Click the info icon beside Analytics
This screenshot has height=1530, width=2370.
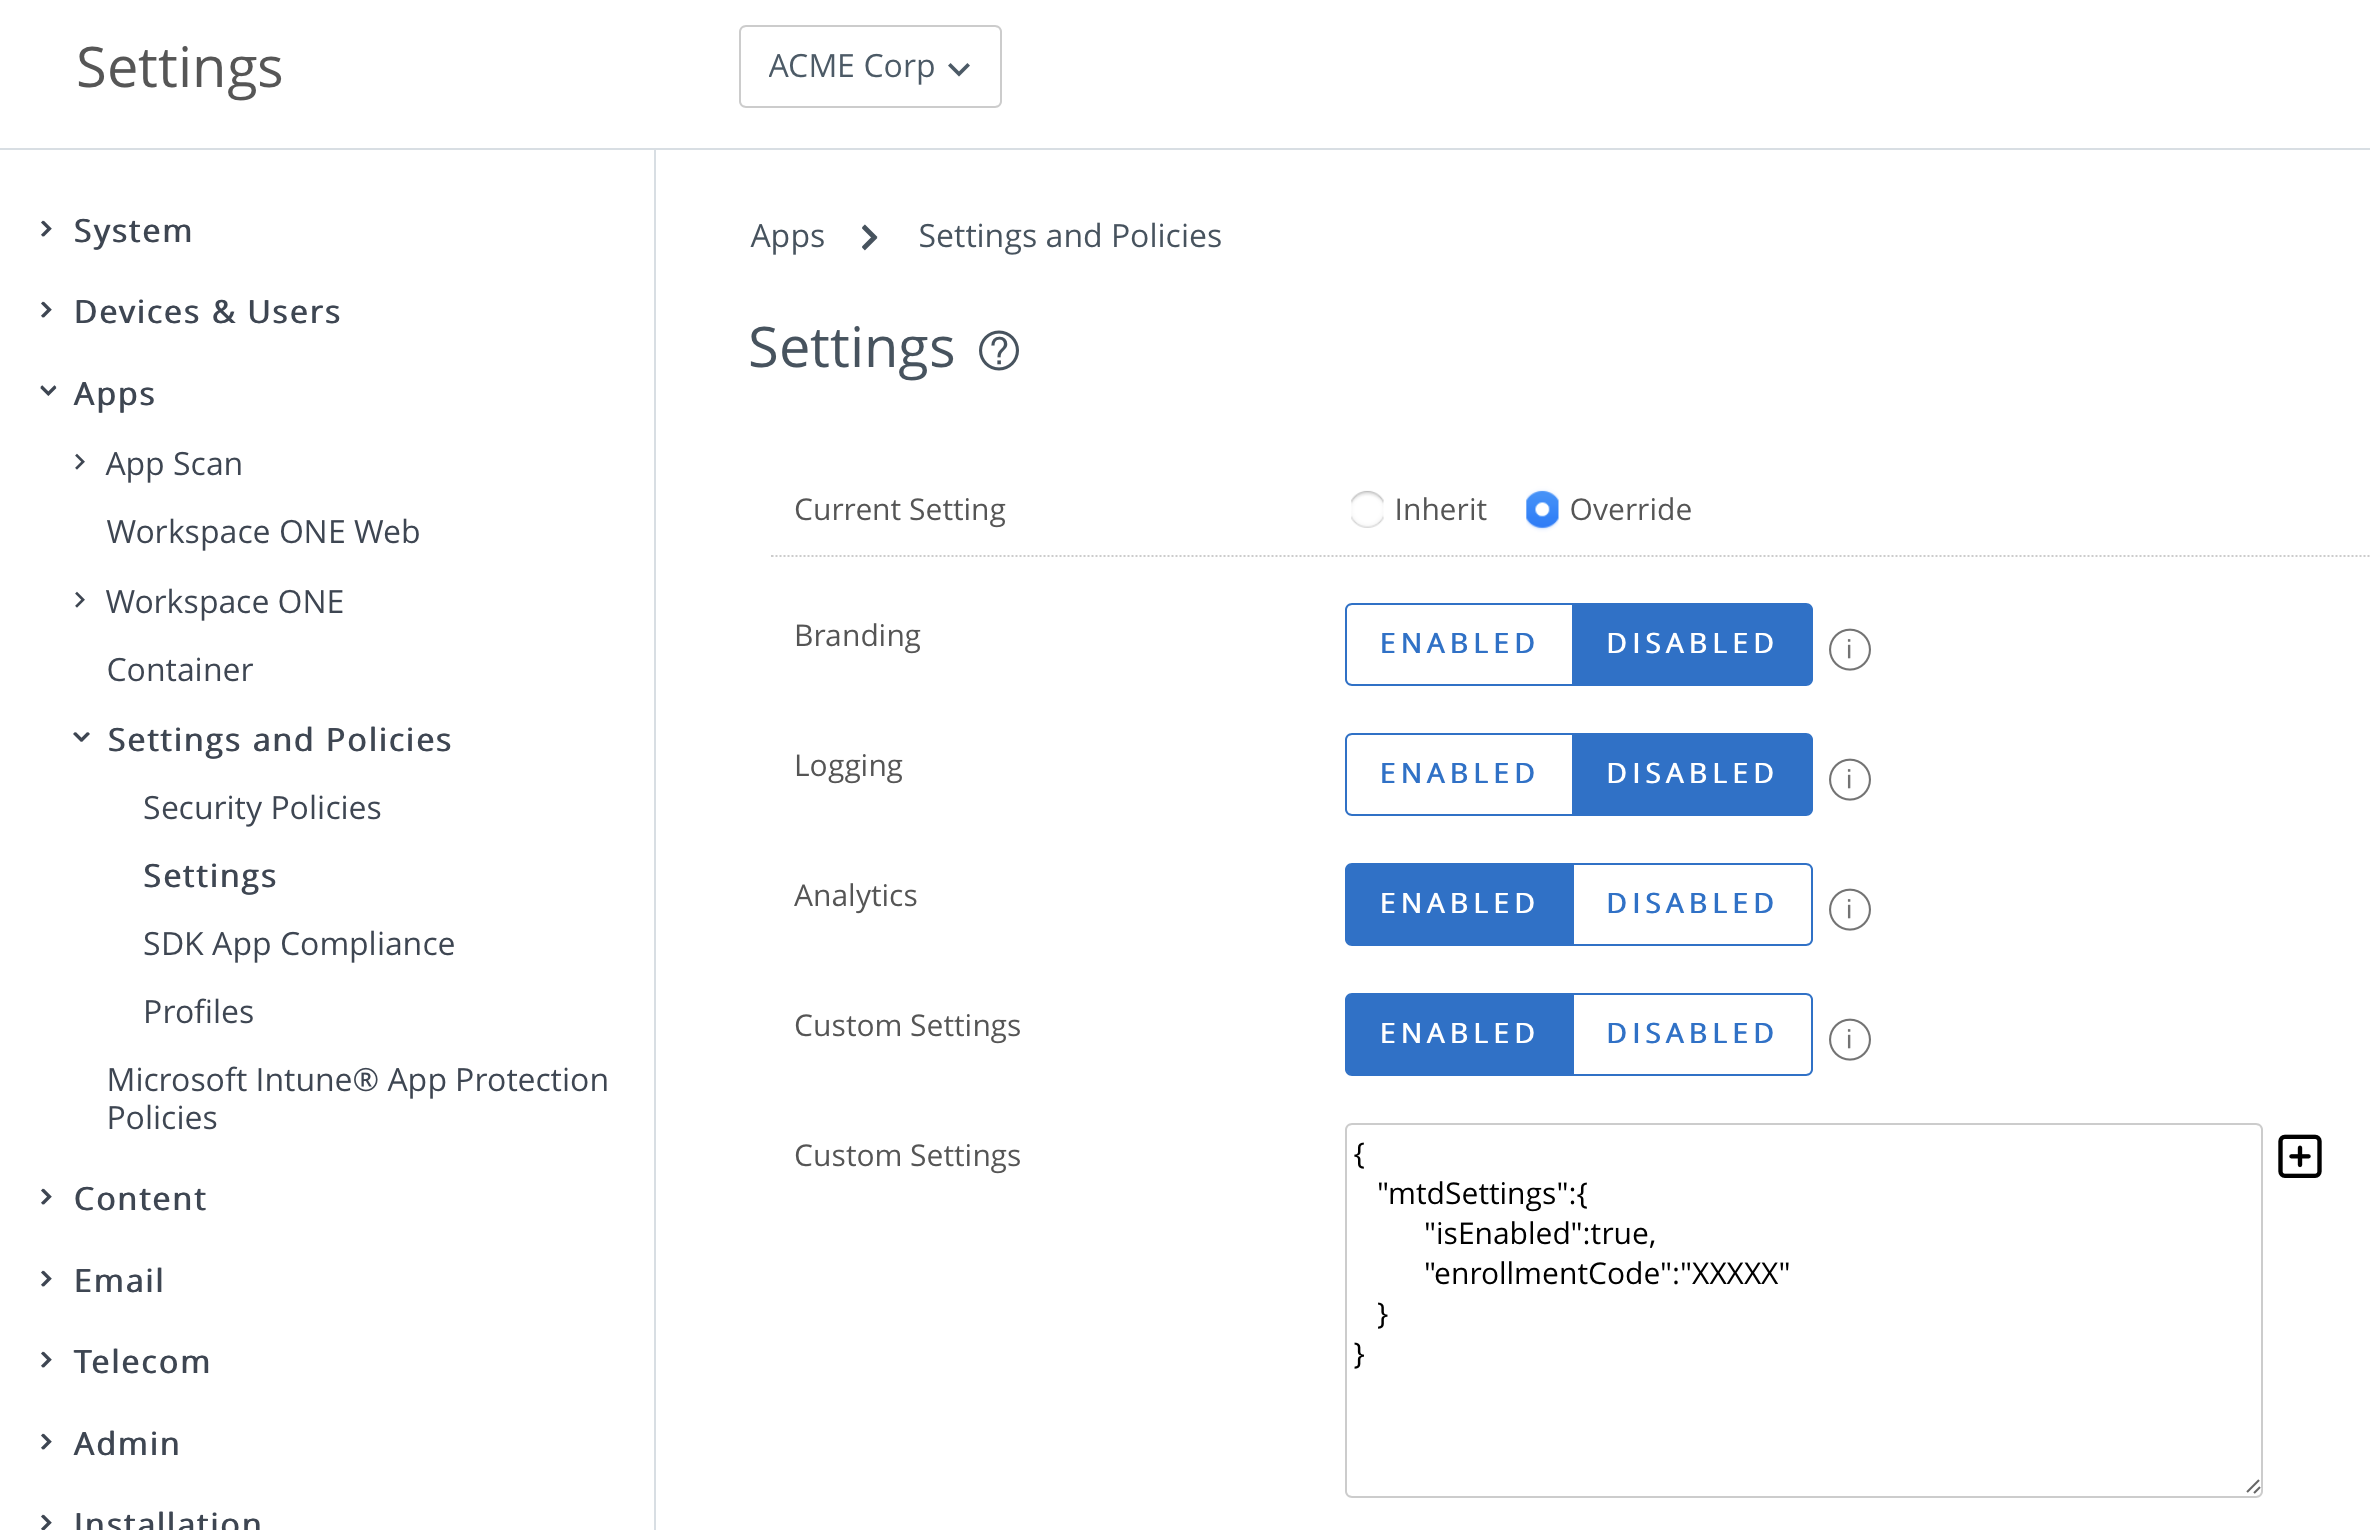pyautogui.click(x=1849, y=910)
